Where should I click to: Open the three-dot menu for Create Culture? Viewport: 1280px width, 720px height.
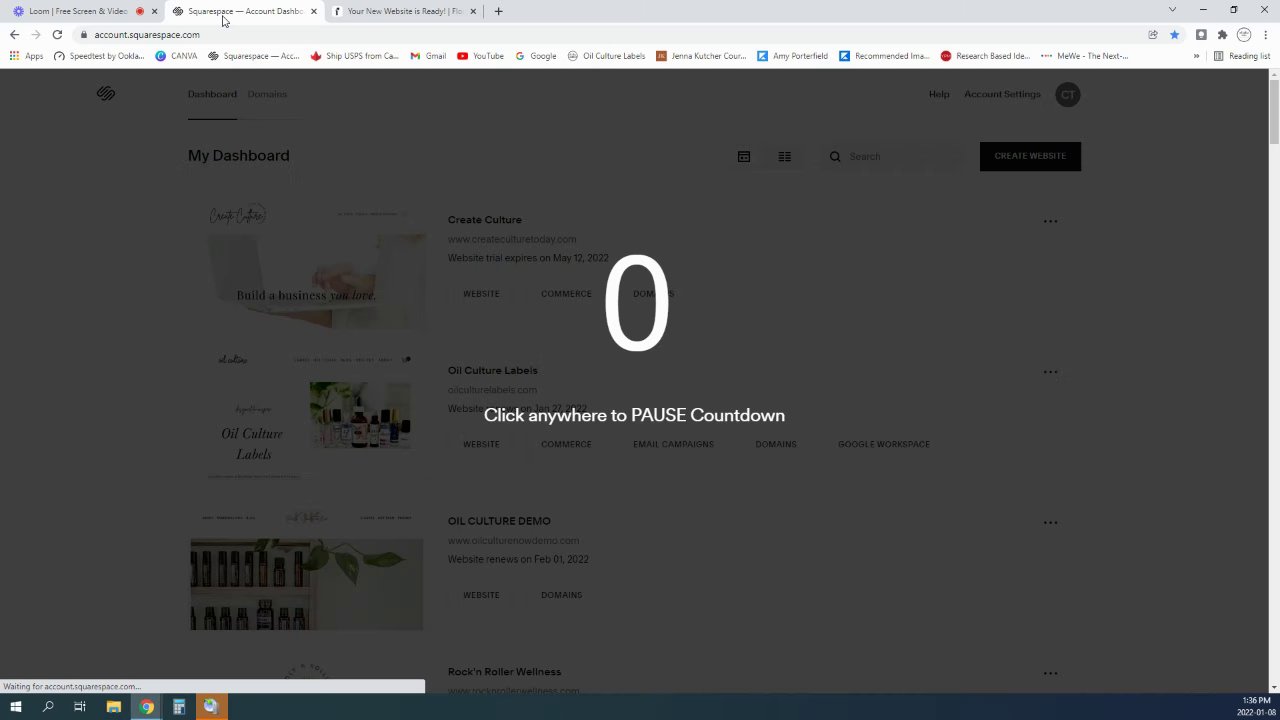pos(1050,221)
